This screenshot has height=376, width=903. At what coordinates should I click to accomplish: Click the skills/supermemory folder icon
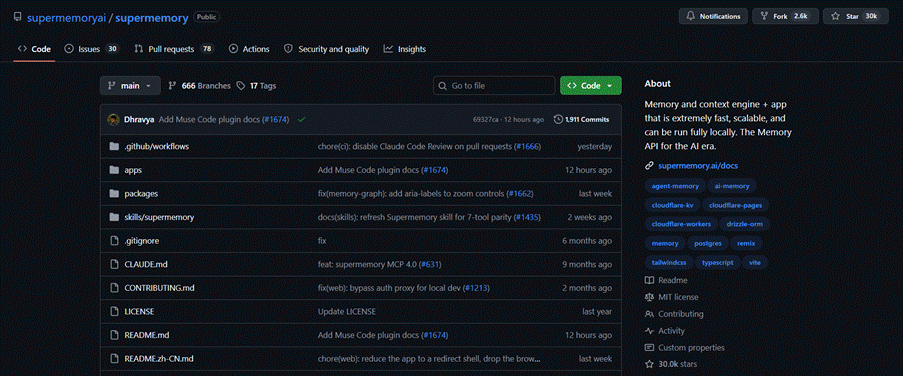[113, 218]
